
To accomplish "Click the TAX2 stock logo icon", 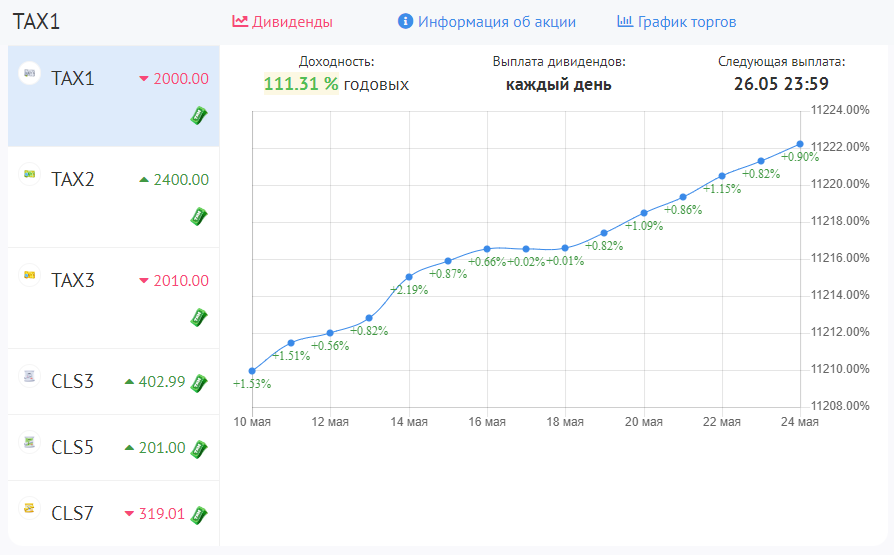I will pyautogui.click(x=30, y=174).
